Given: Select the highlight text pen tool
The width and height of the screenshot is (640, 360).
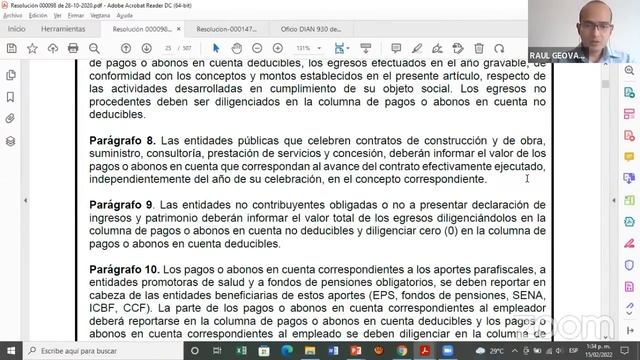Looking at the screenshot, I should pyautogui.click(x=417, y=49).
